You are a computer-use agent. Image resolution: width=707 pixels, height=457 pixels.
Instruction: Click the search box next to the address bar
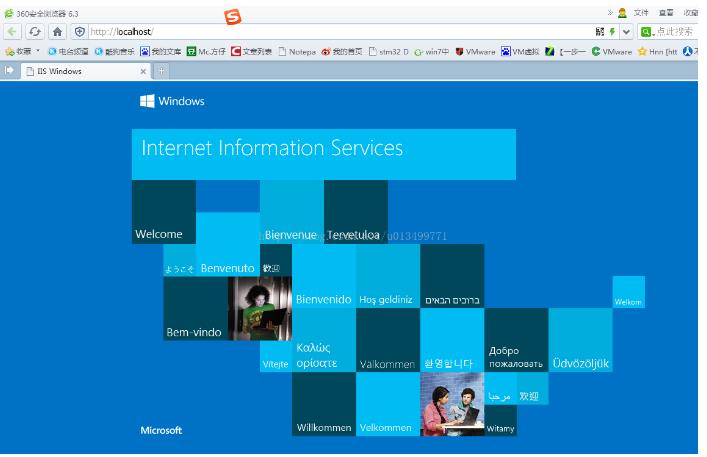point(675,32)
